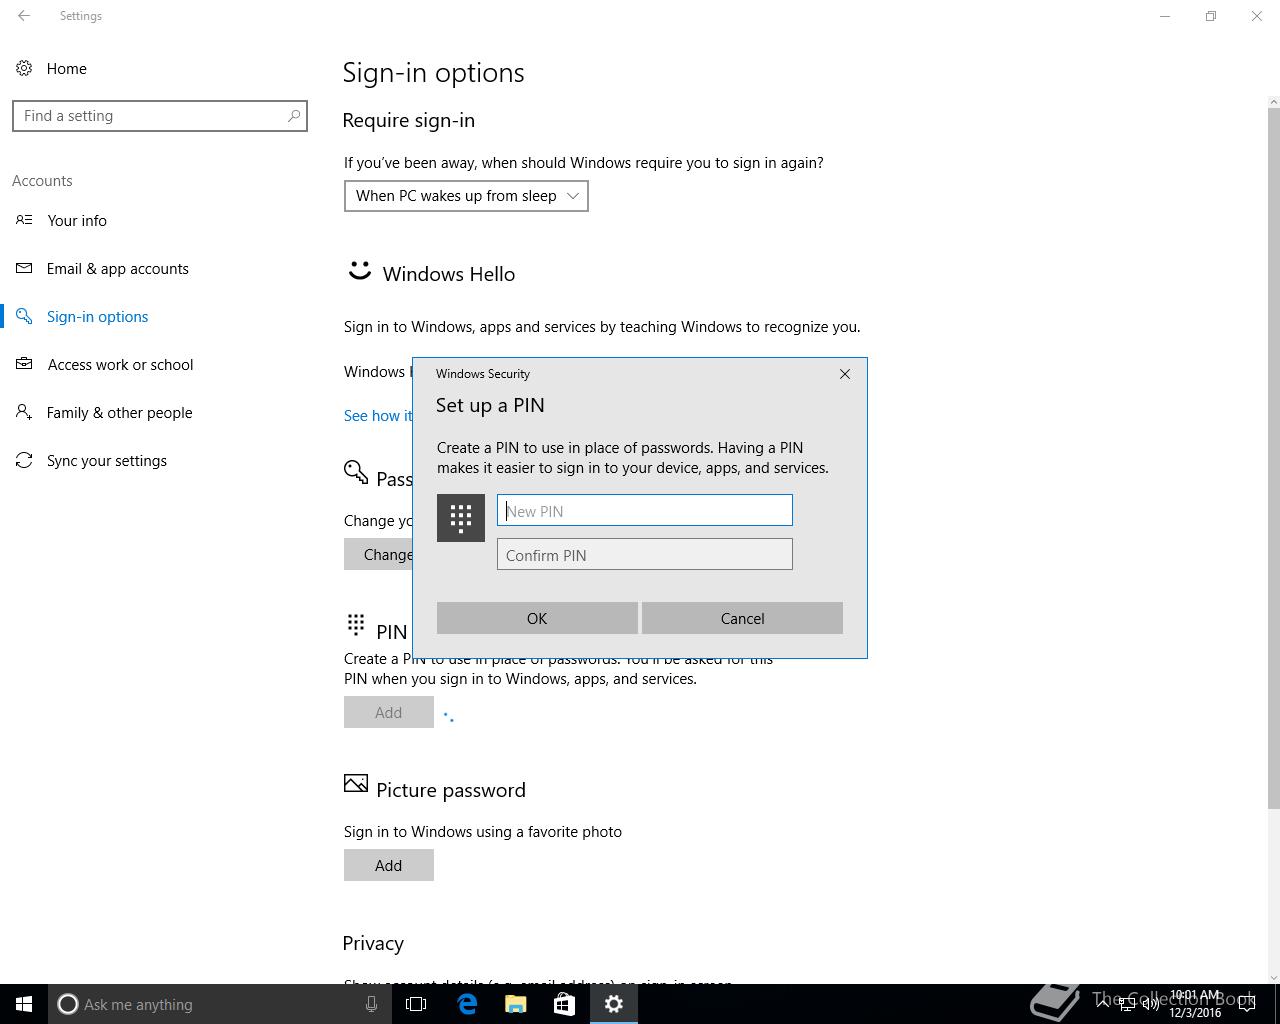This screenshot has height=1024, width=1280.
Task: Click the PIN keypad icon heading in Settings
Action: [356, 625]
